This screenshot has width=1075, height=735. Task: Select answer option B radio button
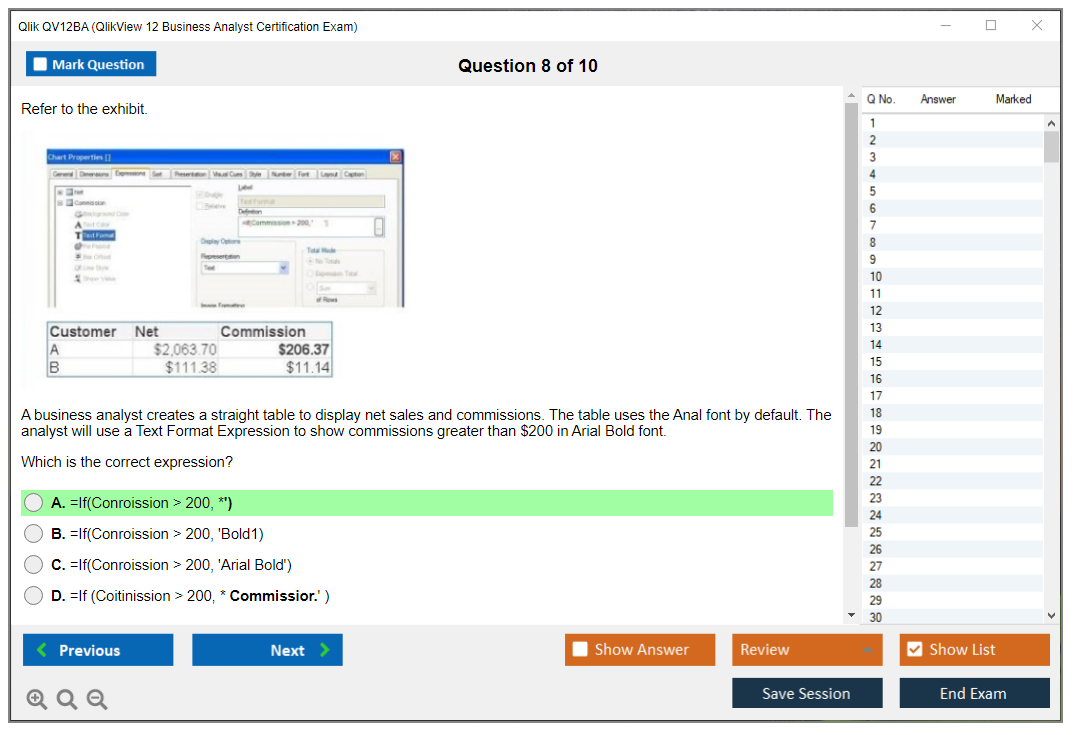34,534
